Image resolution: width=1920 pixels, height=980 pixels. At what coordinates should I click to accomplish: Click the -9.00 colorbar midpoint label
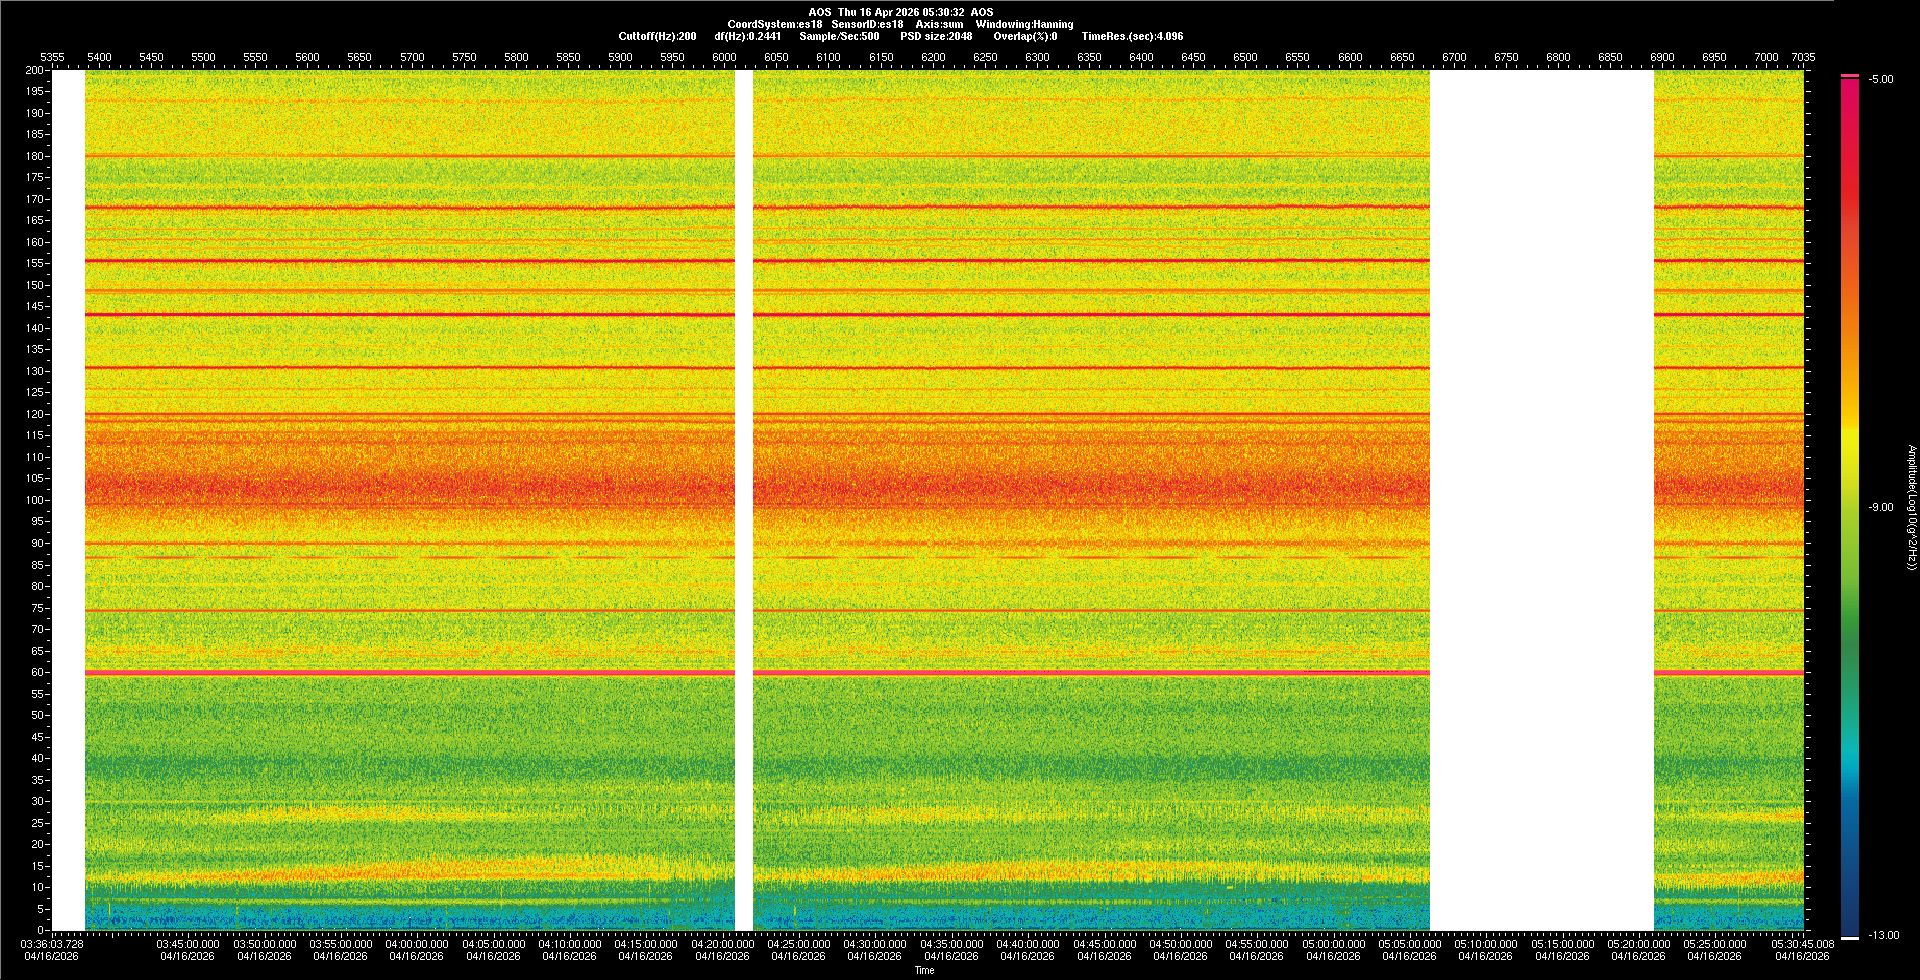[1880, 508]
